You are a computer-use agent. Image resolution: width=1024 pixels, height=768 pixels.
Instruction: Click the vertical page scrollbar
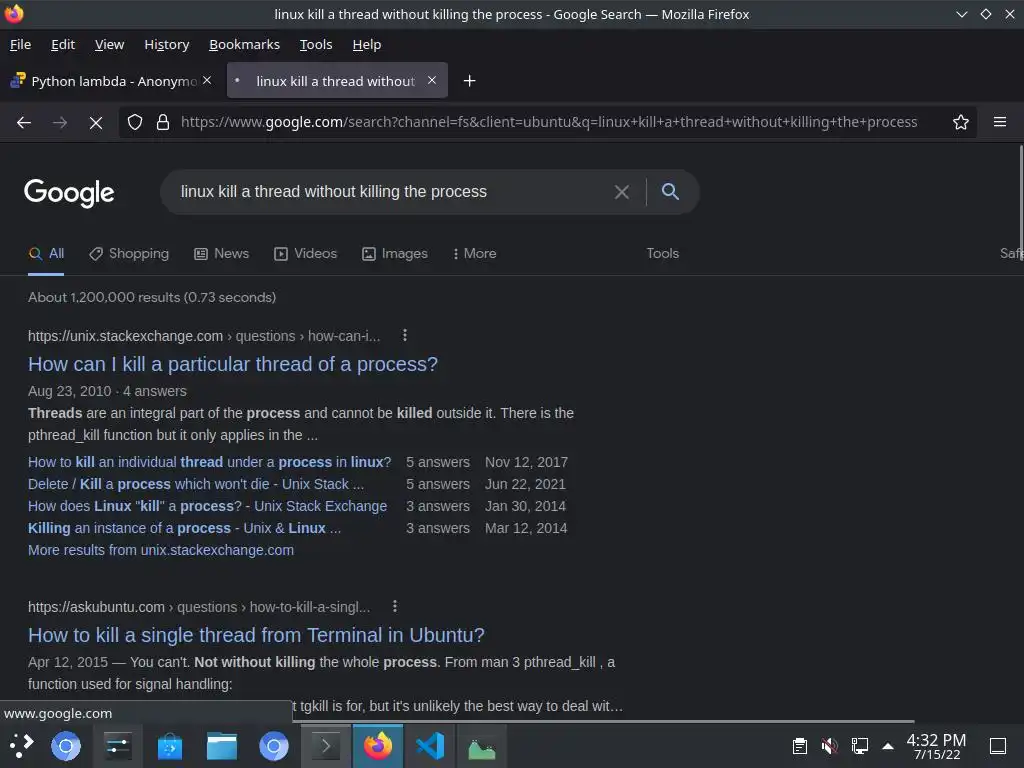[1021, 202]
